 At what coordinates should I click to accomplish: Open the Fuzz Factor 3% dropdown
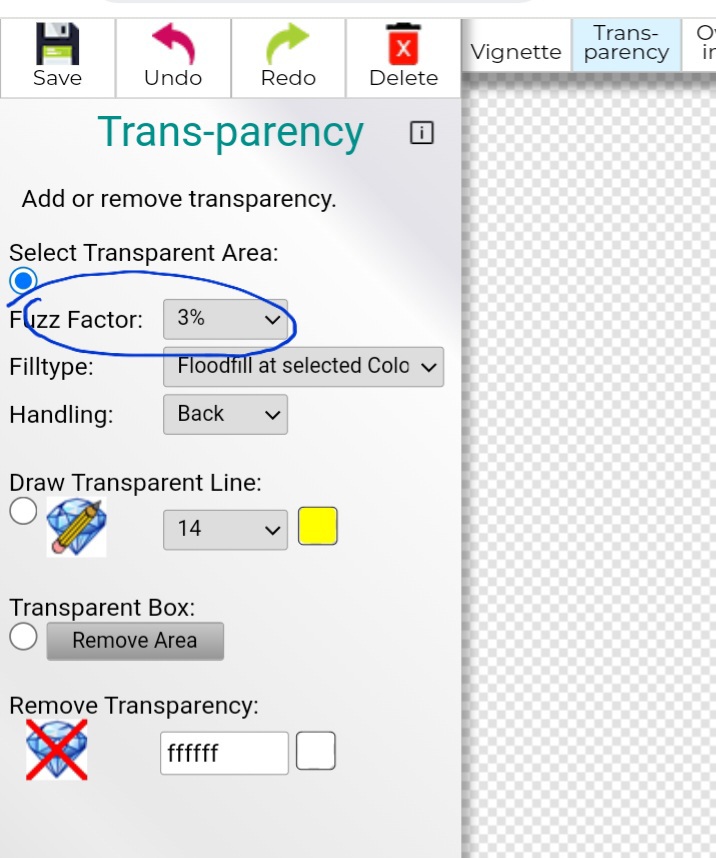point(226,319)
